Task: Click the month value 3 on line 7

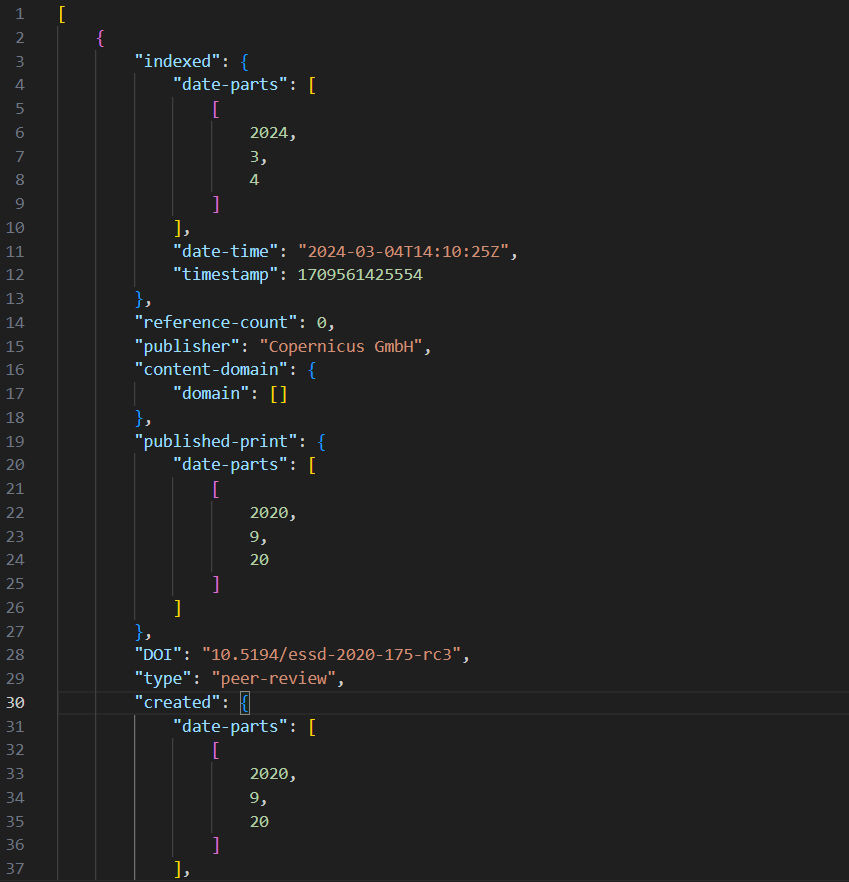Action: coord(254,156)
